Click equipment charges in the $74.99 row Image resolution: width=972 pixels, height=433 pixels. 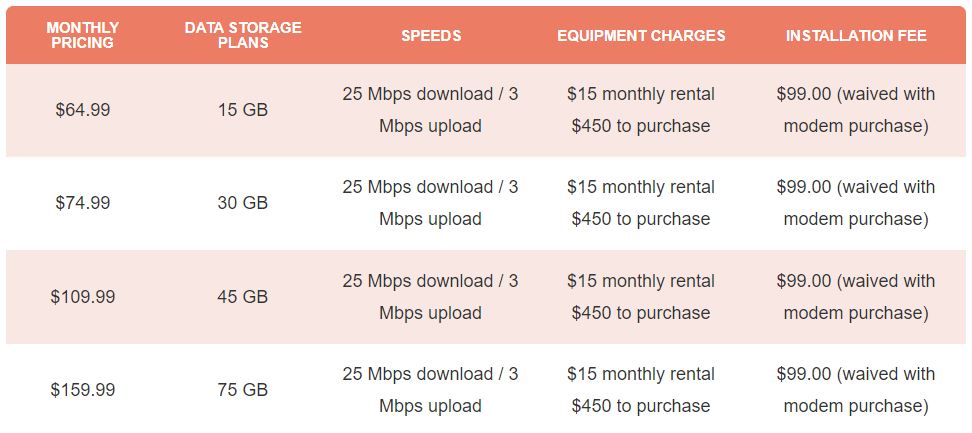pyautogui.click(x=641, y=203)
